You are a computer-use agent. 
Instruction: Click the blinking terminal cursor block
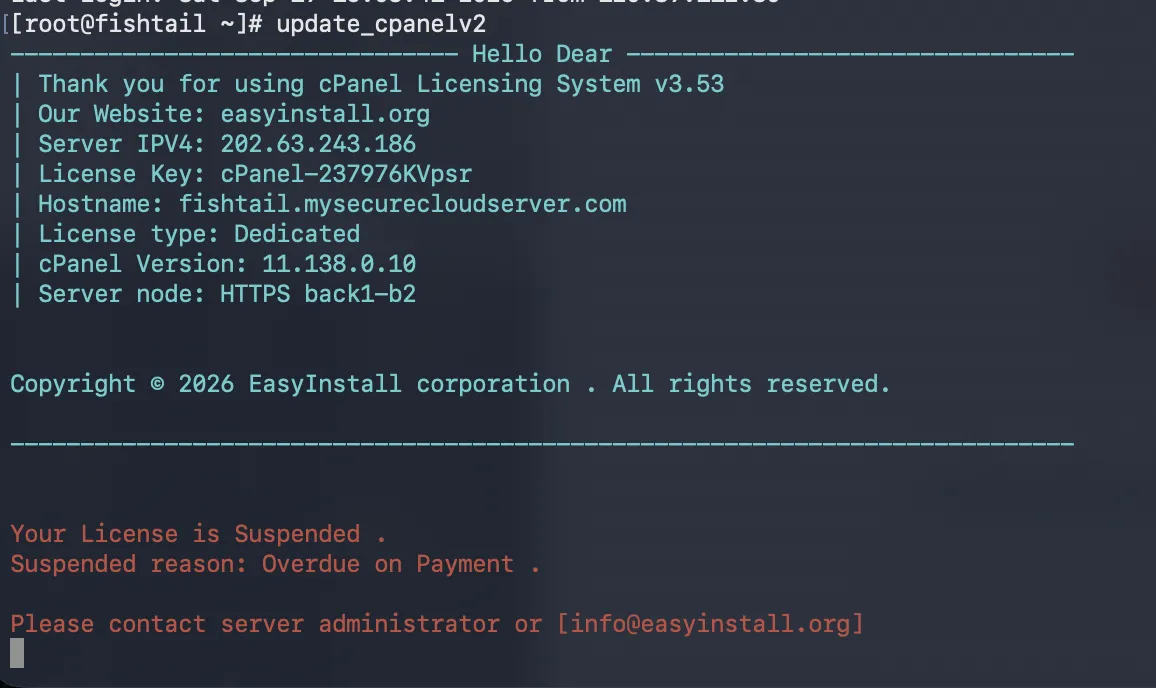[x=17, y=653]
